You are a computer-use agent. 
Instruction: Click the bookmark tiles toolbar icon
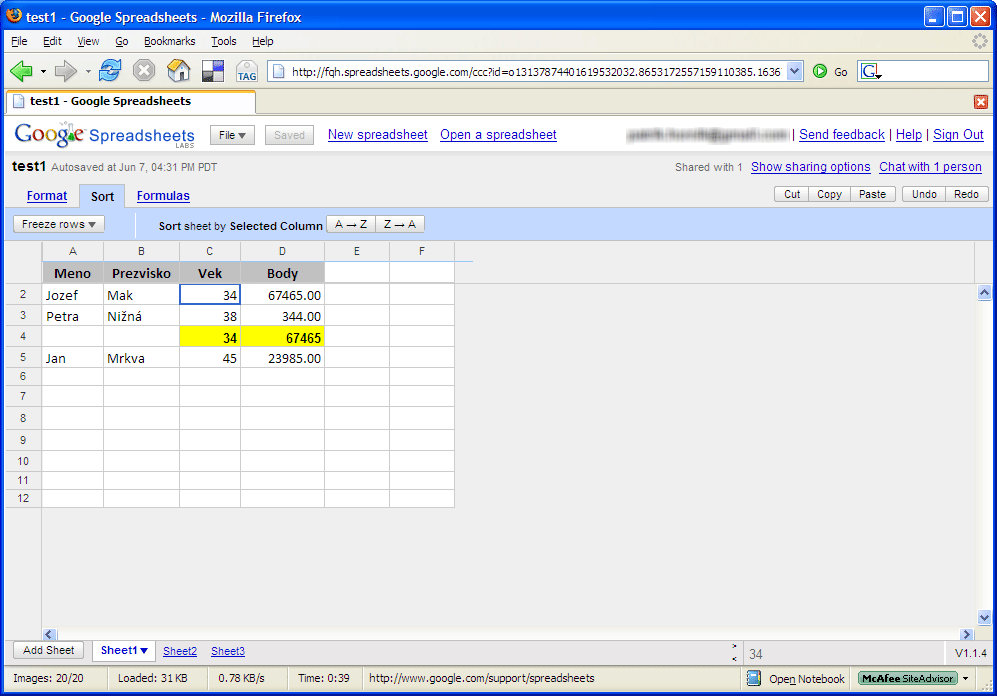click(x=212, y=71)
